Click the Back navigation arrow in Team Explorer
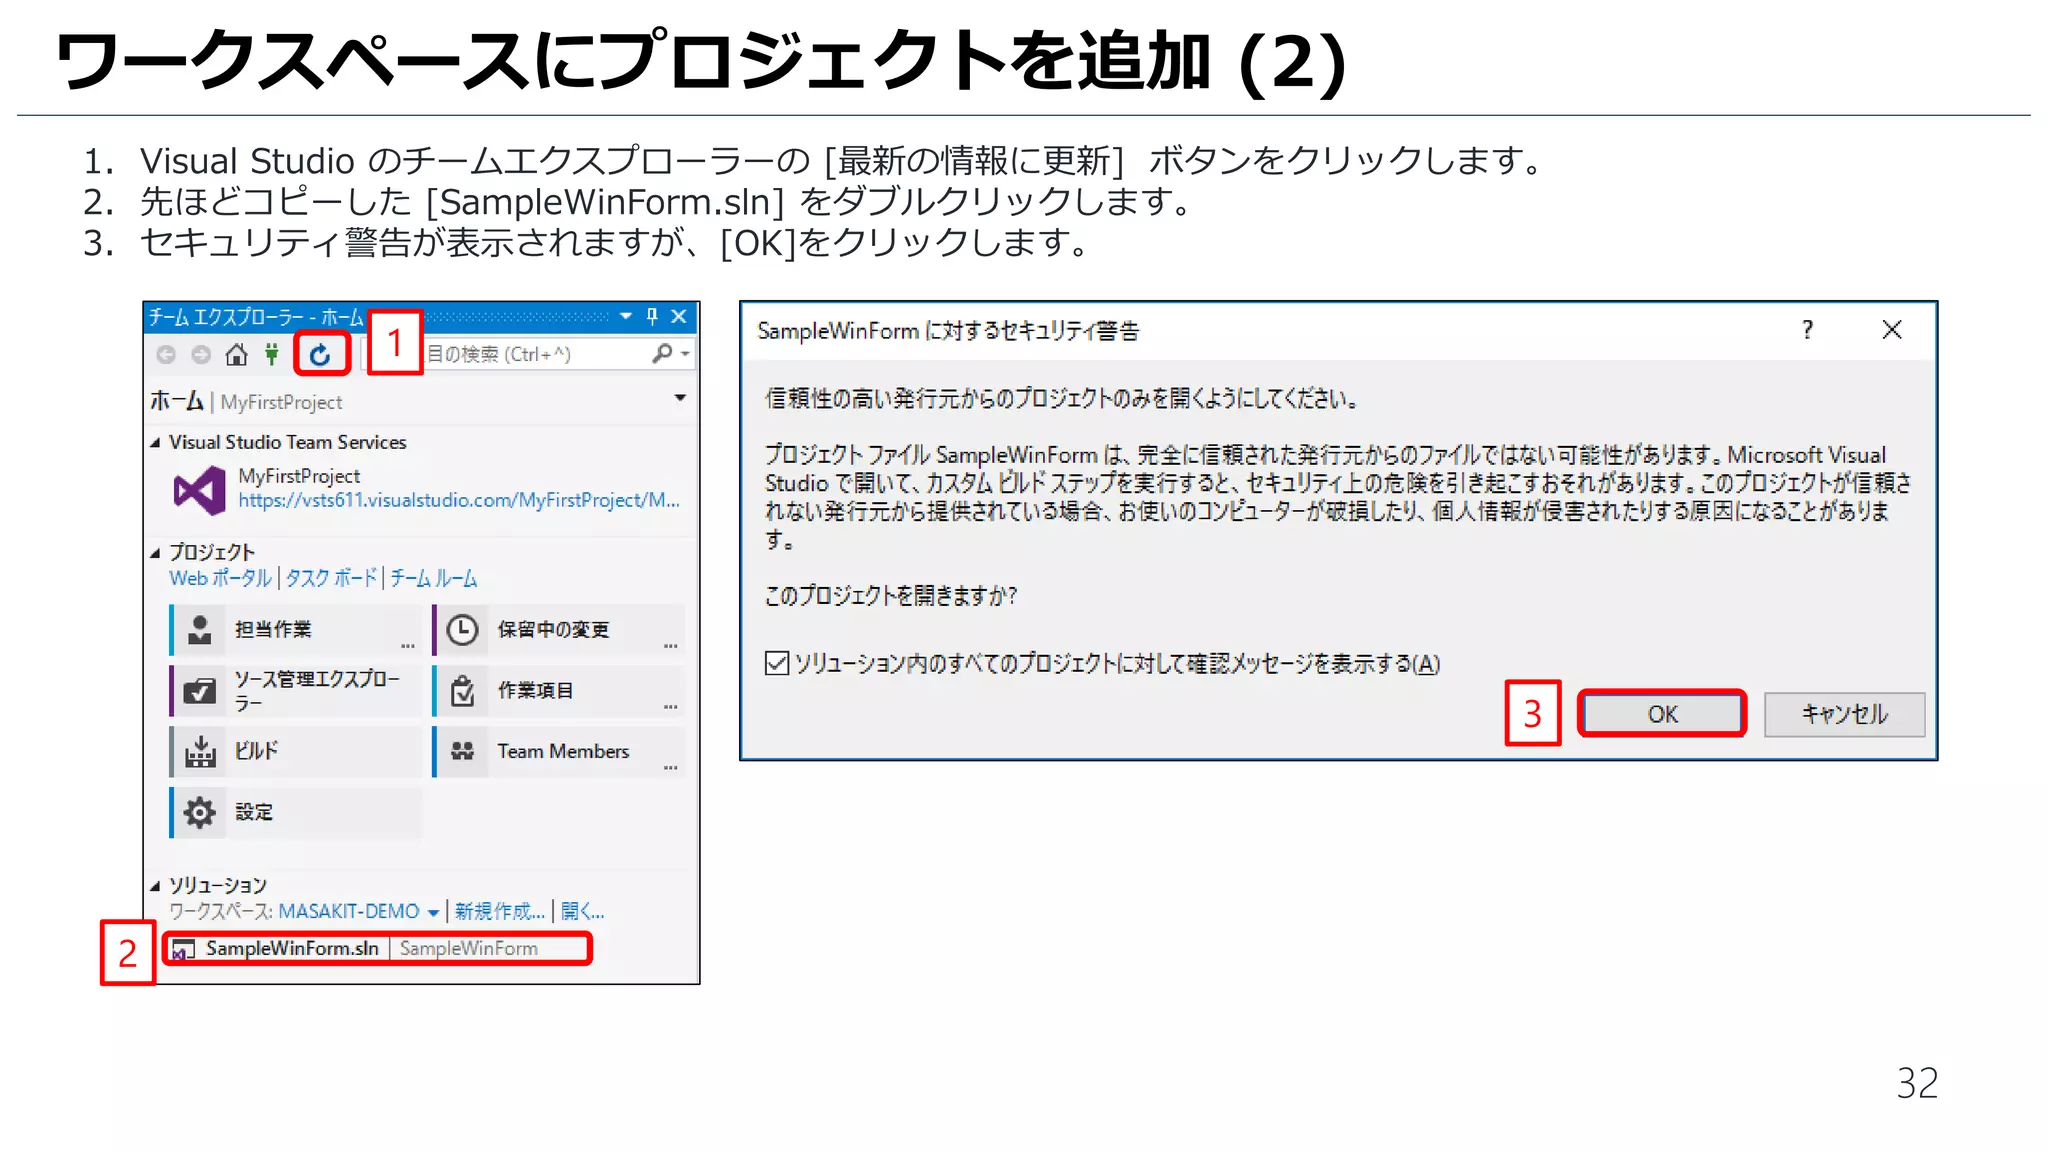Screen dimensions: 2048x1152 [166, 354]
